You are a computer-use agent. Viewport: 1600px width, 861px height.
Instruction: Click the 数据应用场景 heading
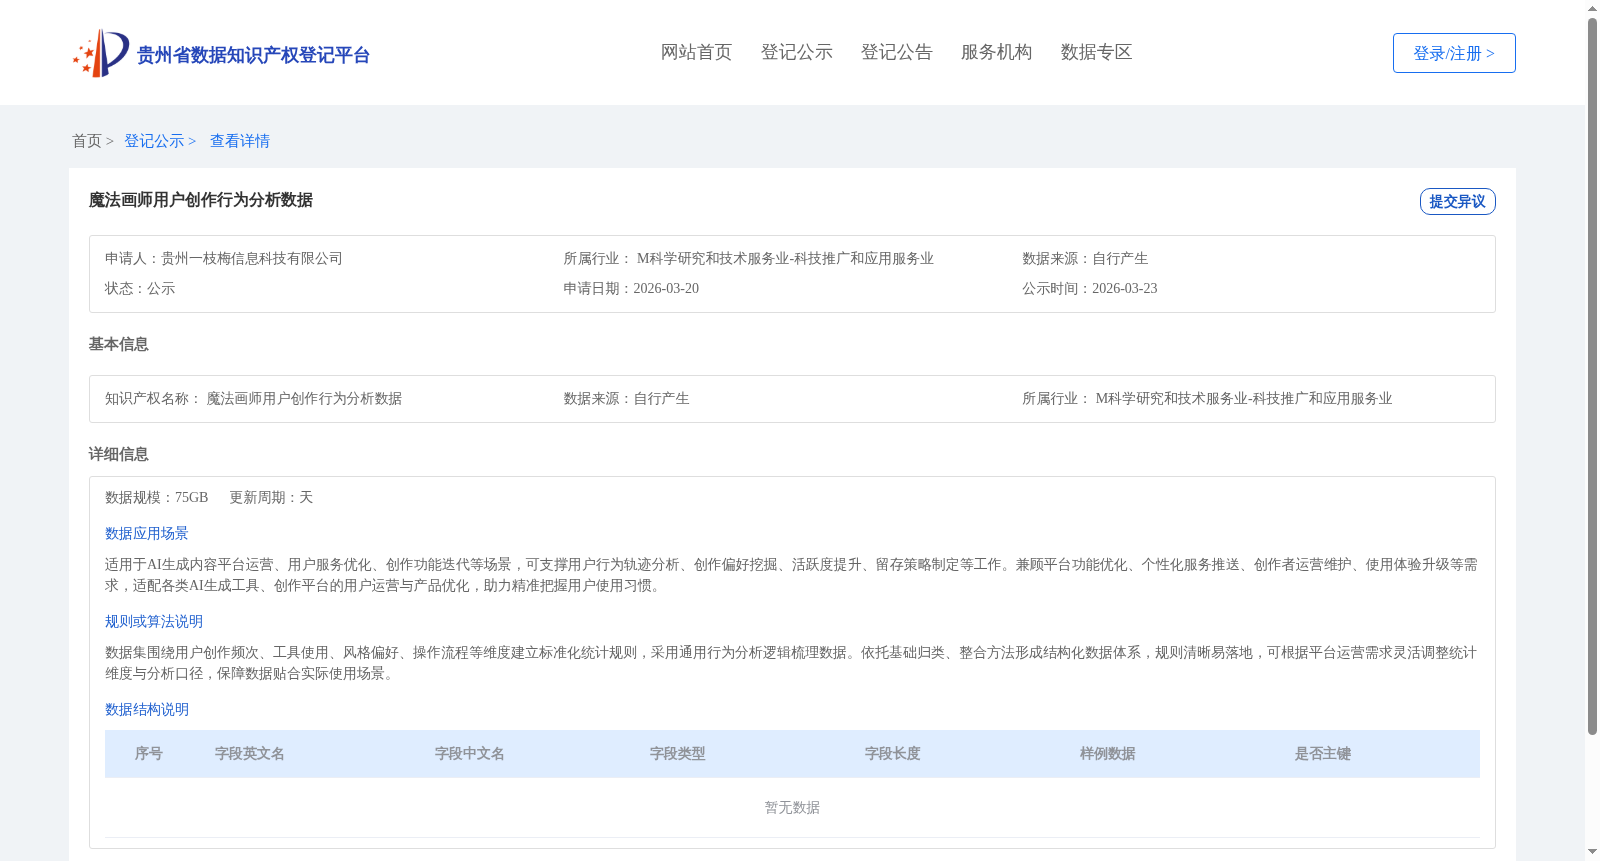click(x=147, y=533)
